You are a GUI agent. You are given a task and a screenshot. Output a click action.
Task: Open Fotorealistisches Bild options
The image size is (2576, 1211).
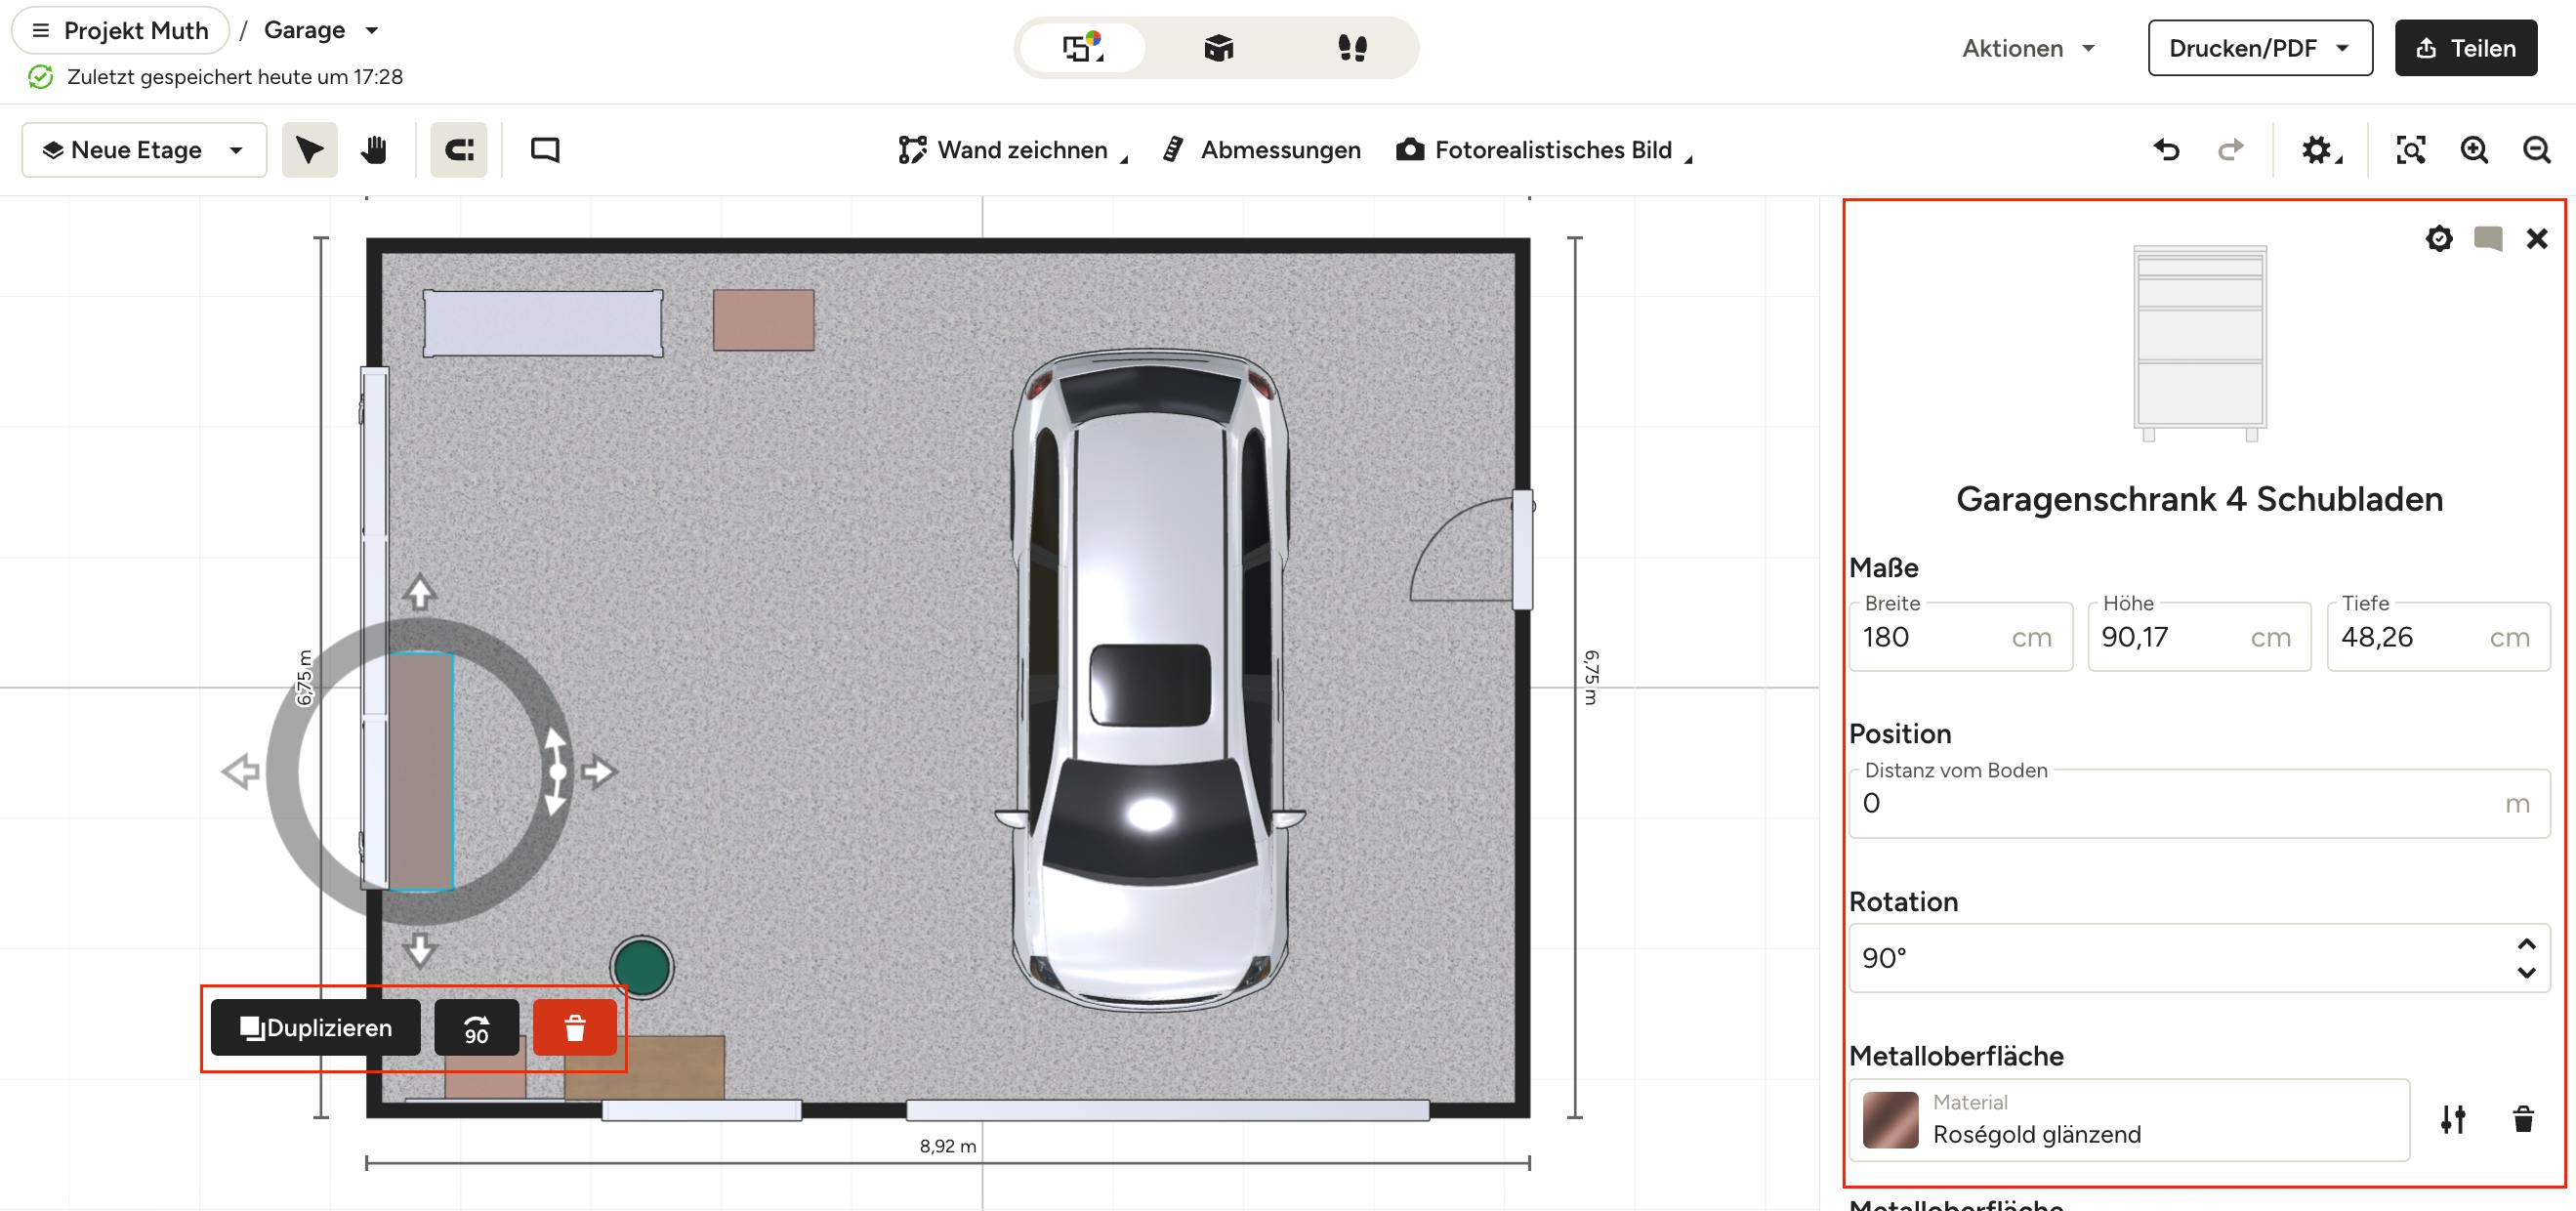[x=1544, y=150]
